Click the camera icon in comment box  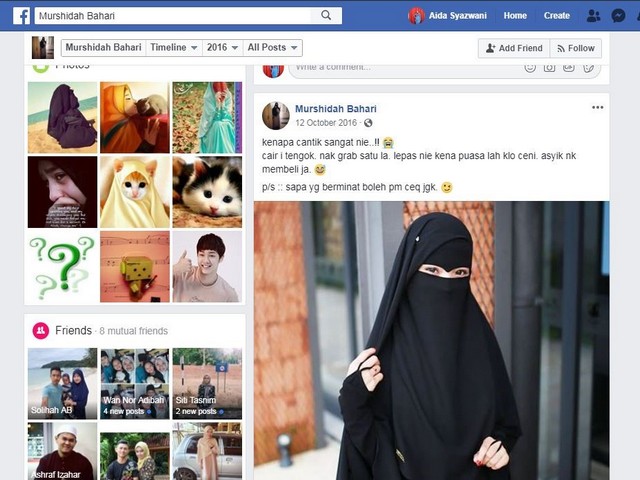tap(549, 67)
